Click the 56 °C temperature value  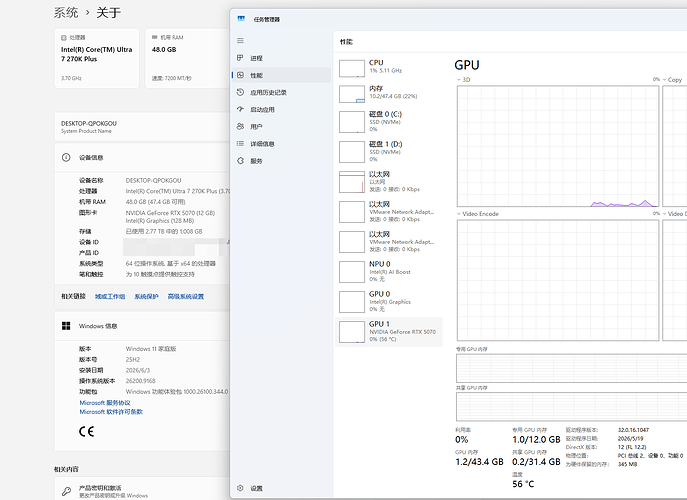tap(523, 484)
